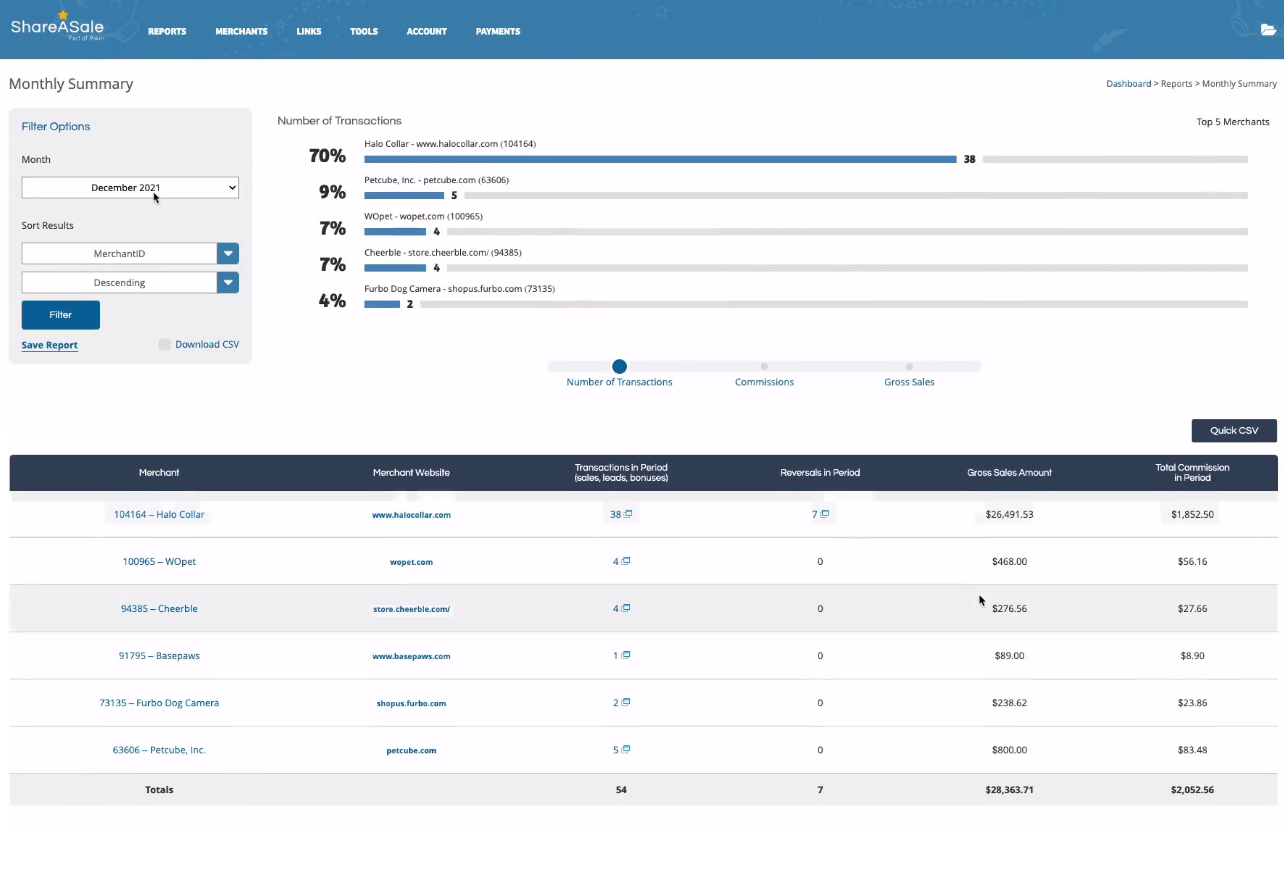1284x869 pixels.
Task: Click the $1,852.50 commission value
Action: (1192, 514)
